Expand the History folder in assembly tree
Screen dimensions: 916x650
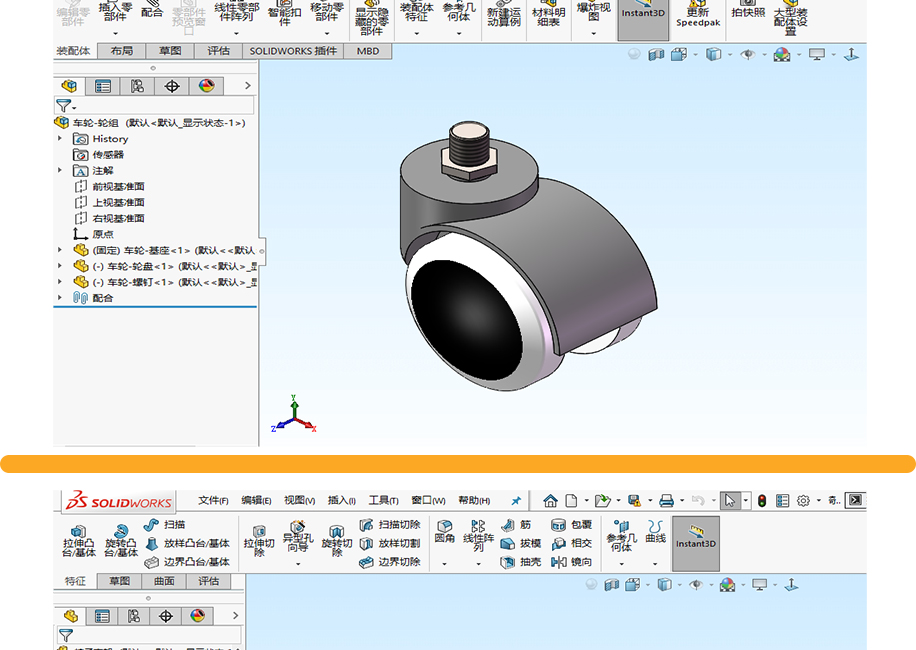pyautogui.click(x=60, y=138)
